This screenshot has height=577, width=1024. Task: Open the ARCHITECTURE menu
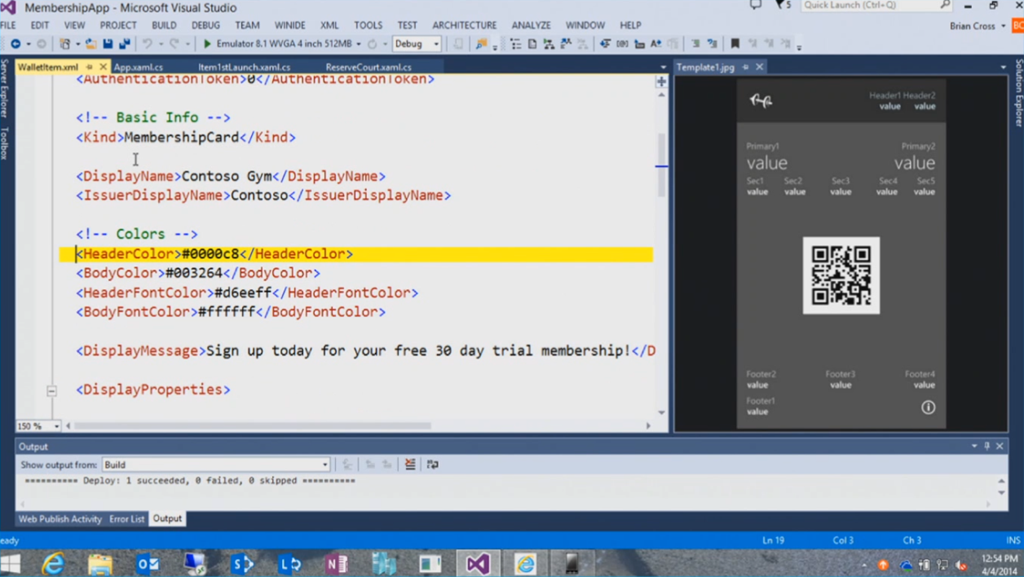[464, 25]
